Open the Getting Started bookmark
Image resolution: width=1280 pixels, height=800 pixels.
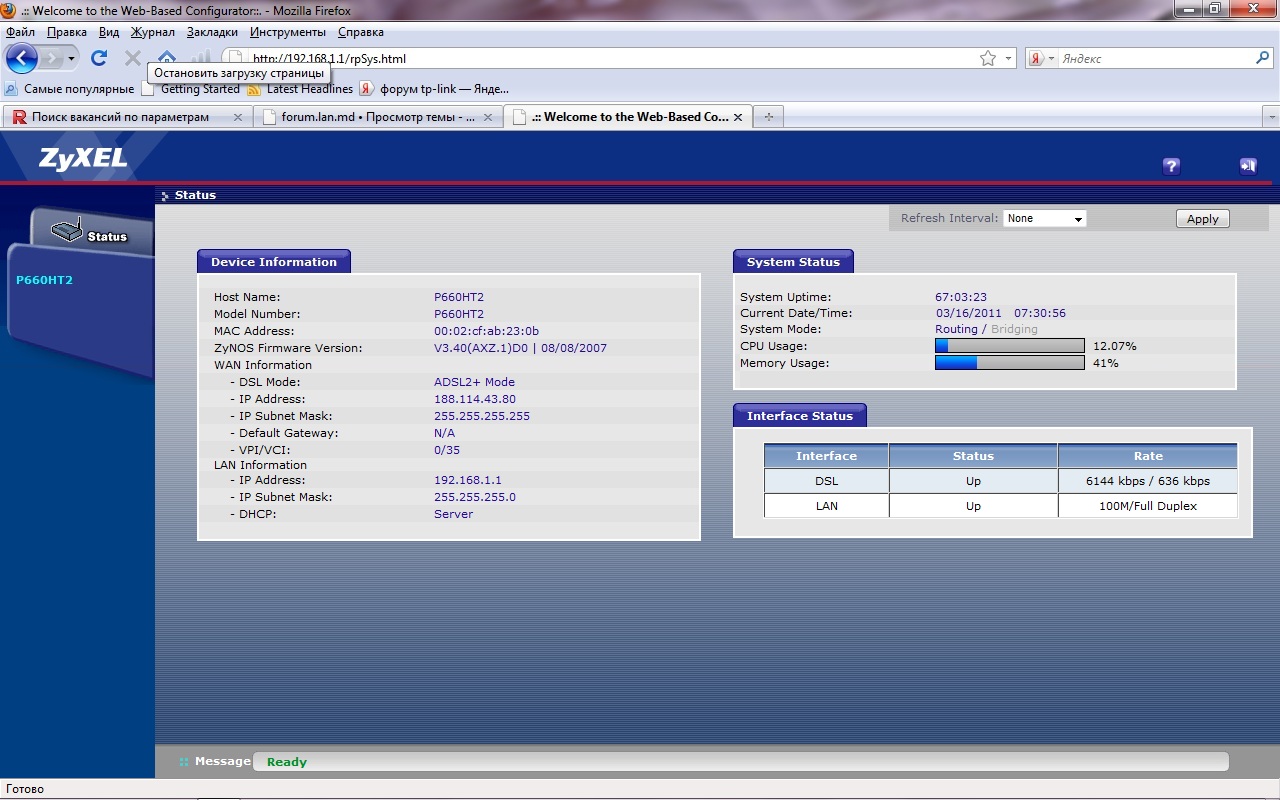pyautogui.click(x=200, y=89)
